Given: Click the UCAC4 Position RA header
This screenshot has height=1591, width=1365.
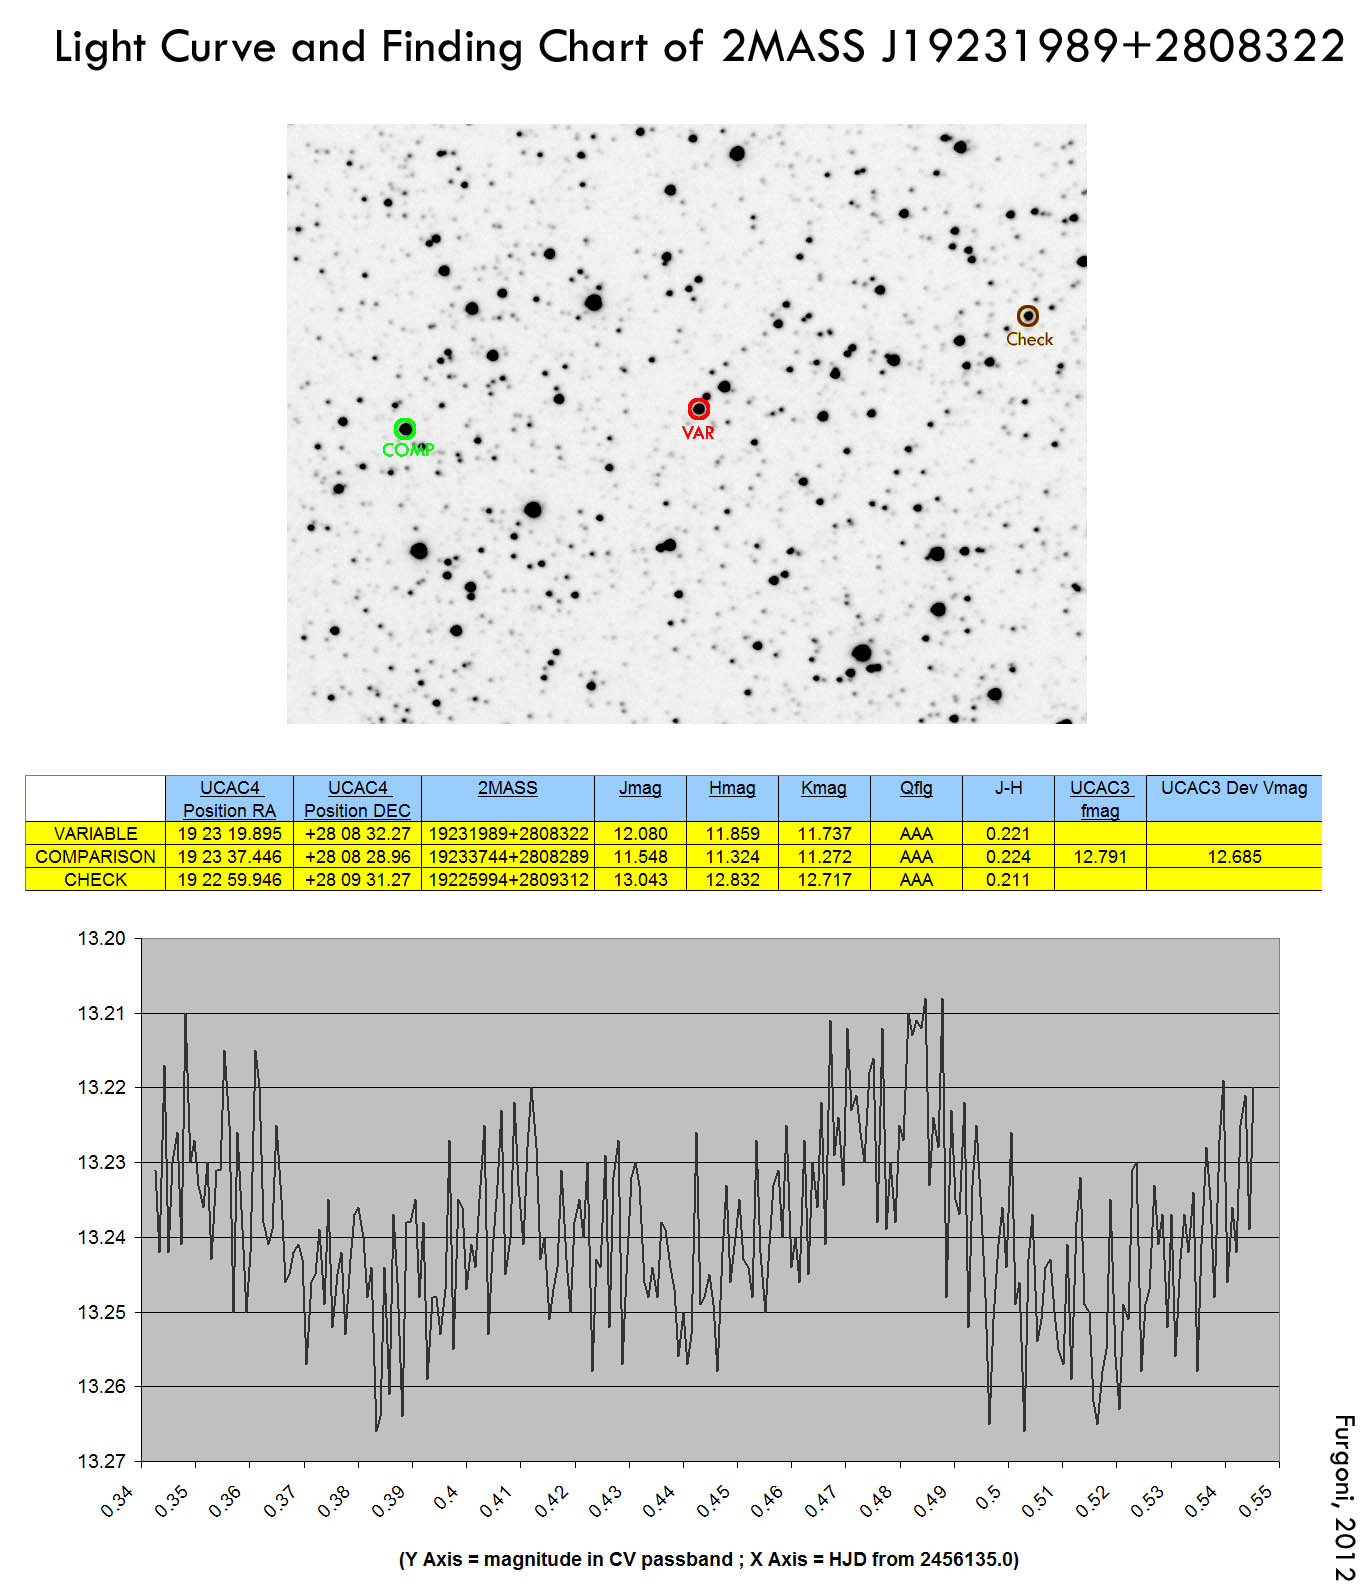Looking at the screenshot, I should click(229, 799).
